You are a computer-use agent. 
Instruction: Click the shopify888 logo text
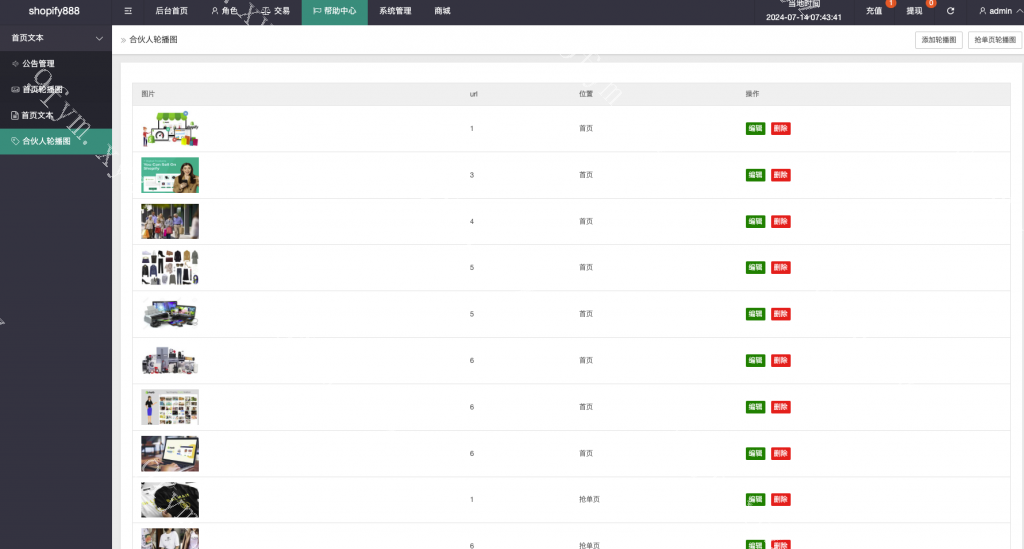(54, 11)
